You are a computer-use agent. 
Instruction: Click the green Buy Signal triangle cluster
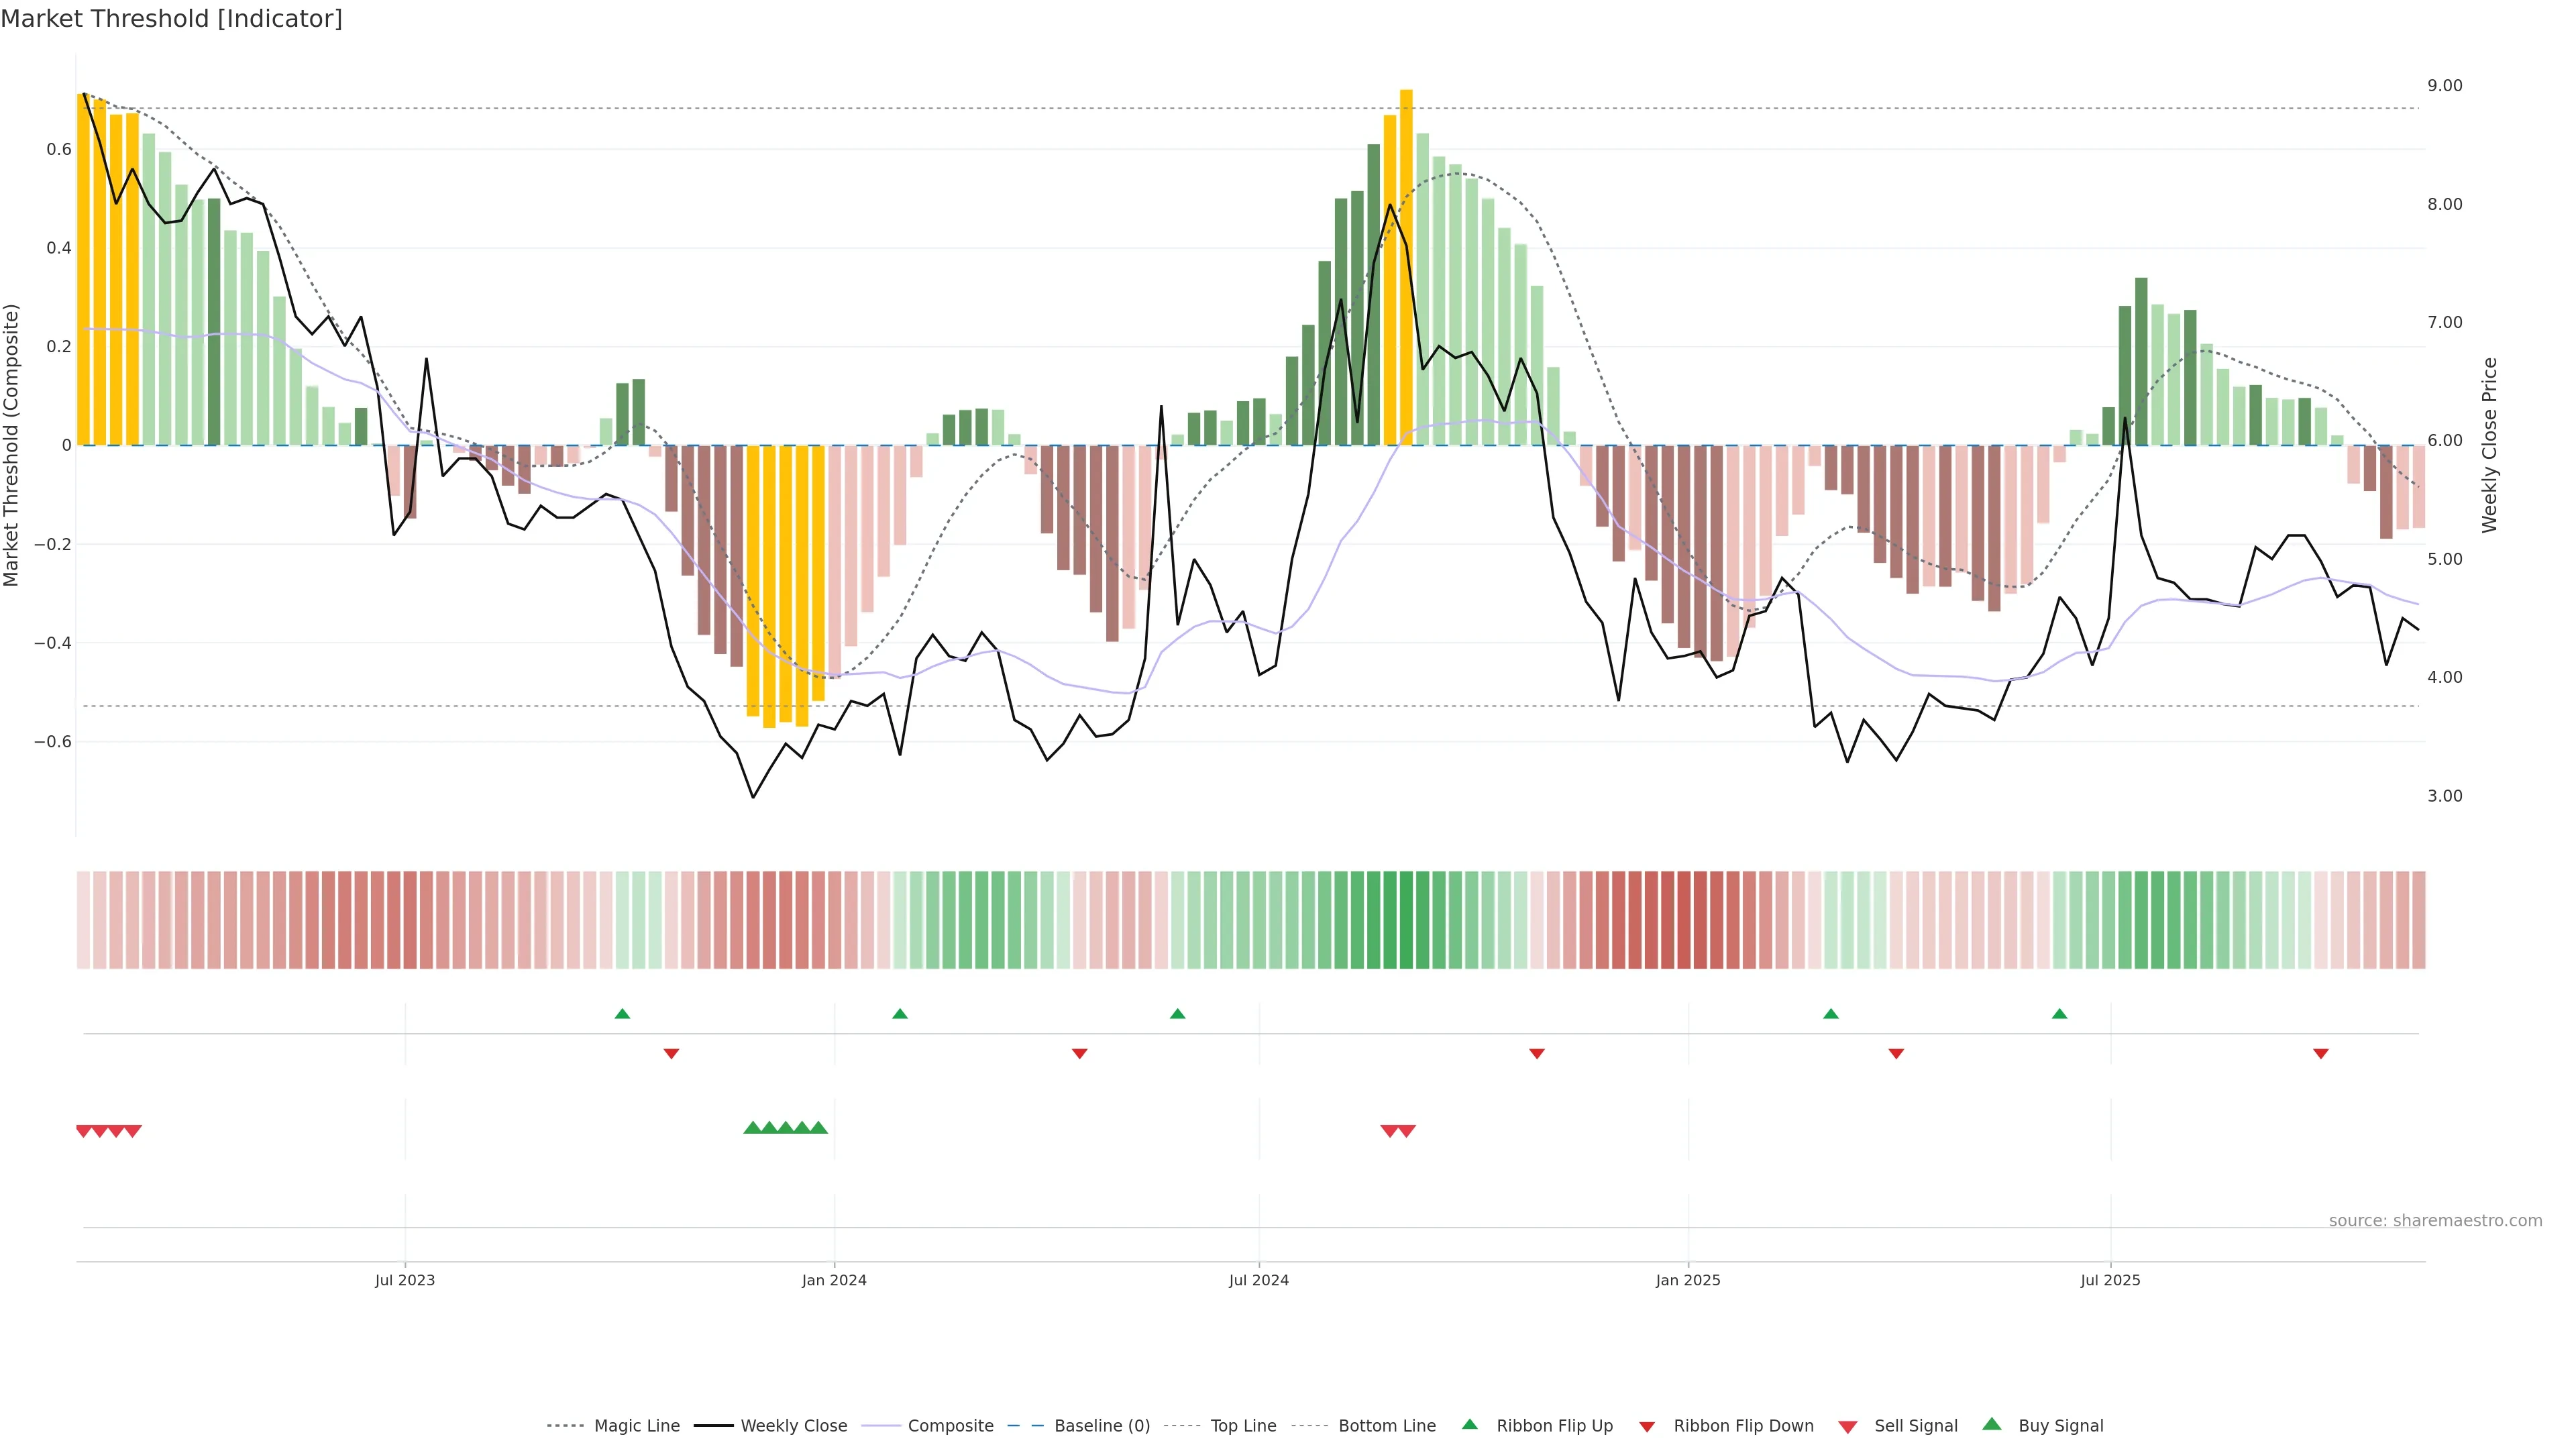(x=785, y=1128)
